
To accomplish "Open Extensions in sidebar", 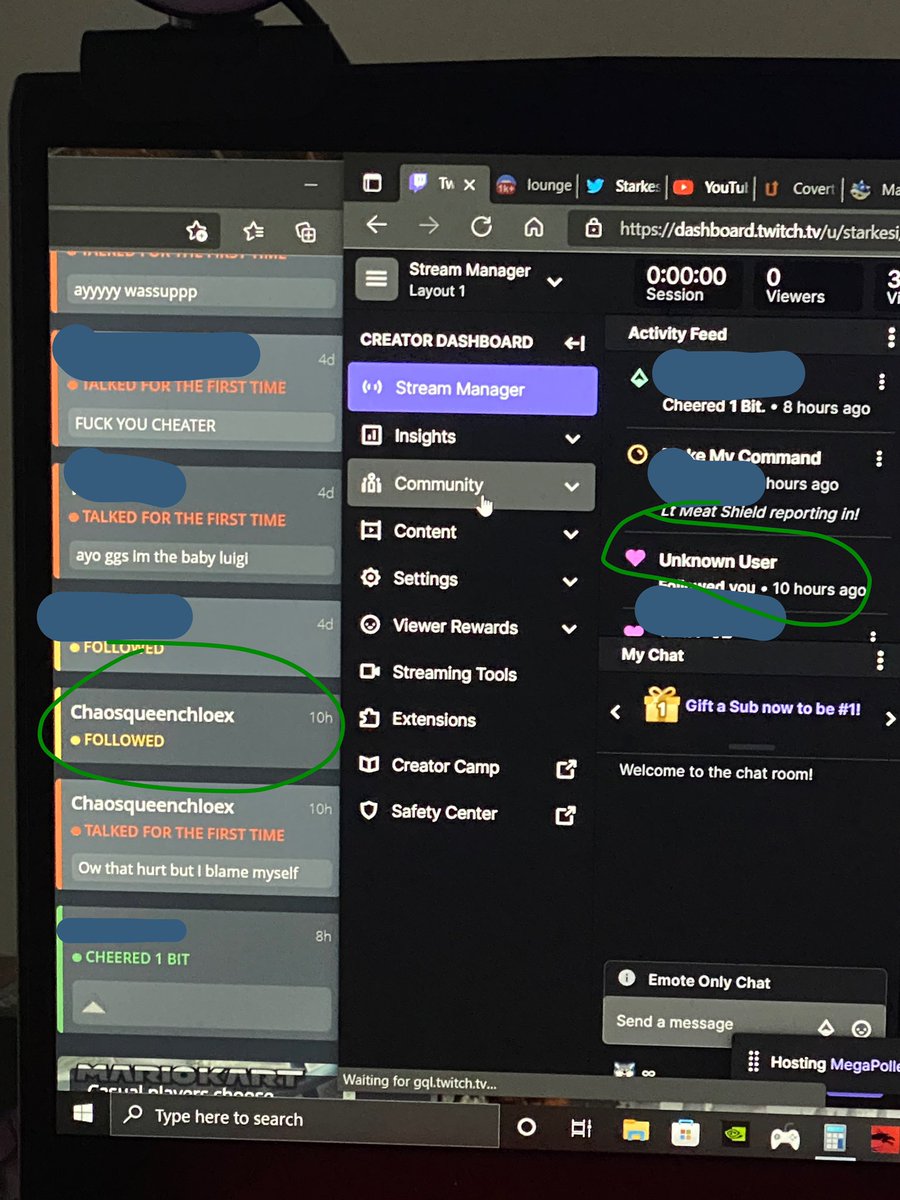I will pos(433,719).
